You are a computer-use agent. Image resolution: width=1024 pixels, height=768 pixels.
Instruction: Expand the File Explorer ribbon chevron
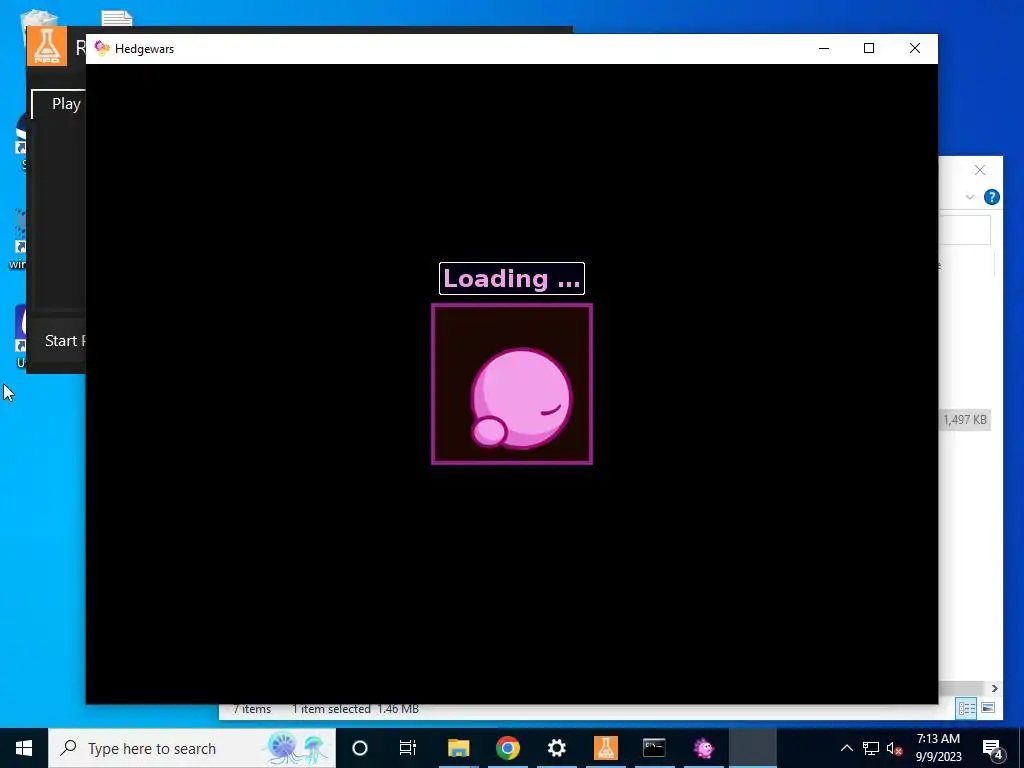coord(970,197)
